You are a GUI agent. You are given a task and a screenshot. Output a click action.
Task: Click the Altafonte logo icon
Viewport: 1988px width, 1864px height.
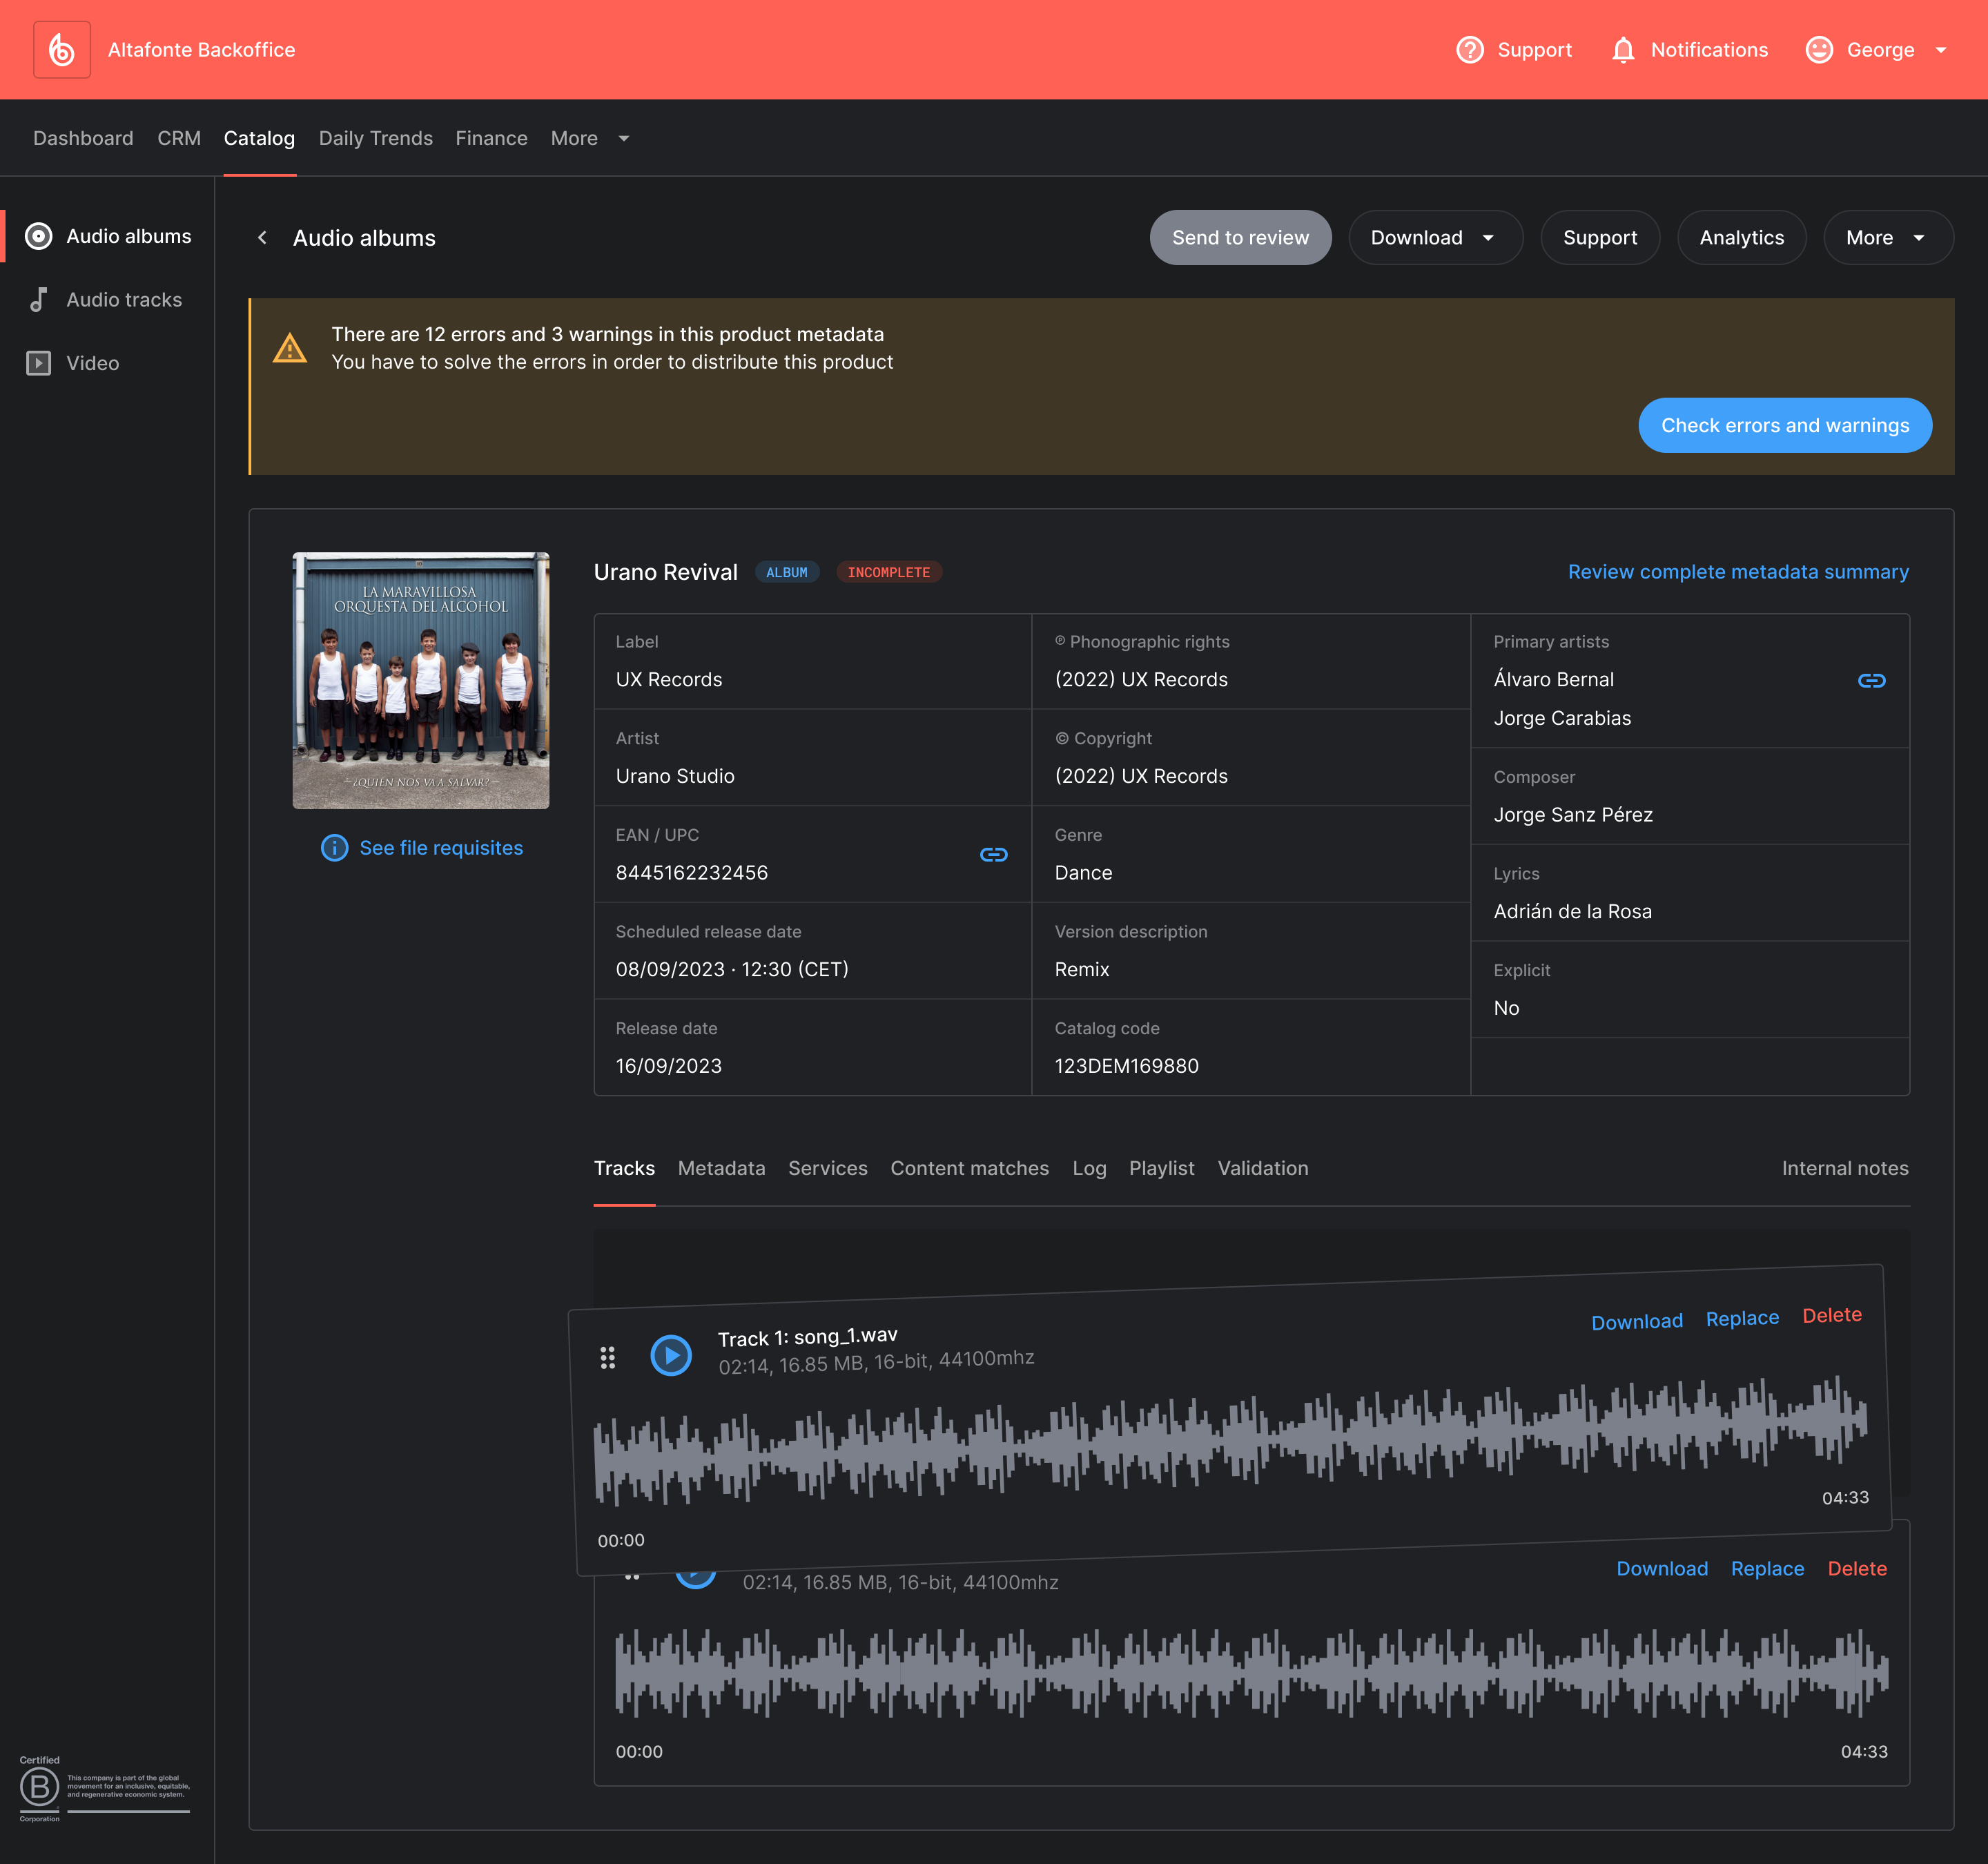click(x=62, y=50)
